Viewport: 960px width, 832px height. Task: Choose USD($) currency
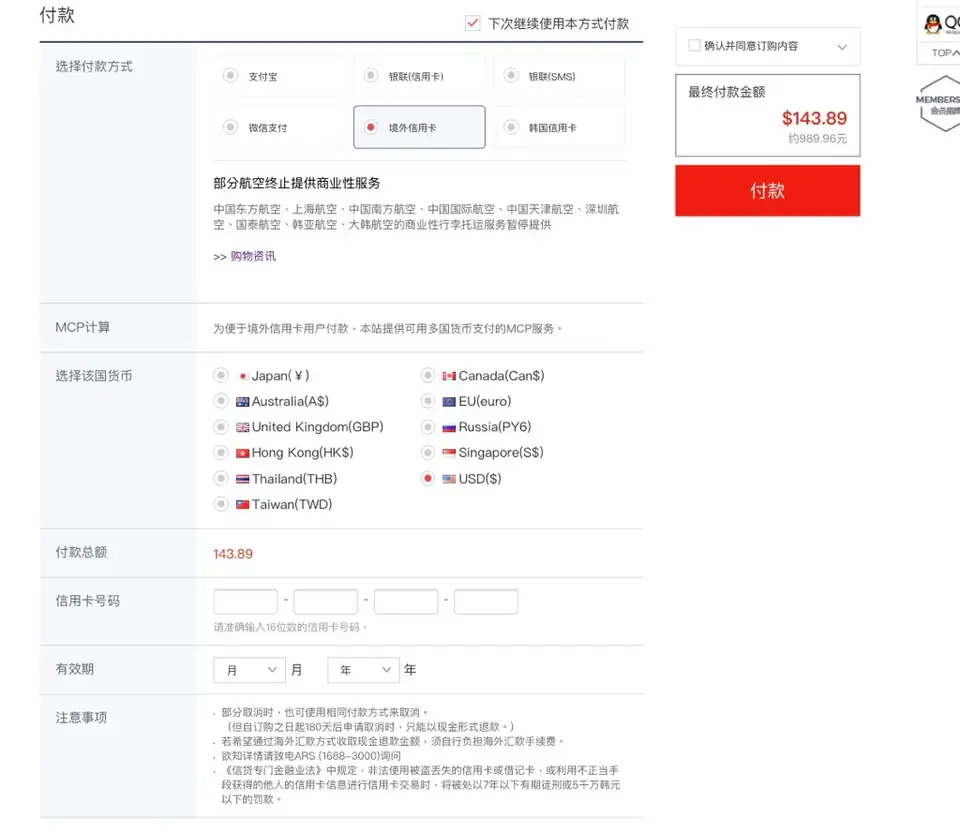428,478
